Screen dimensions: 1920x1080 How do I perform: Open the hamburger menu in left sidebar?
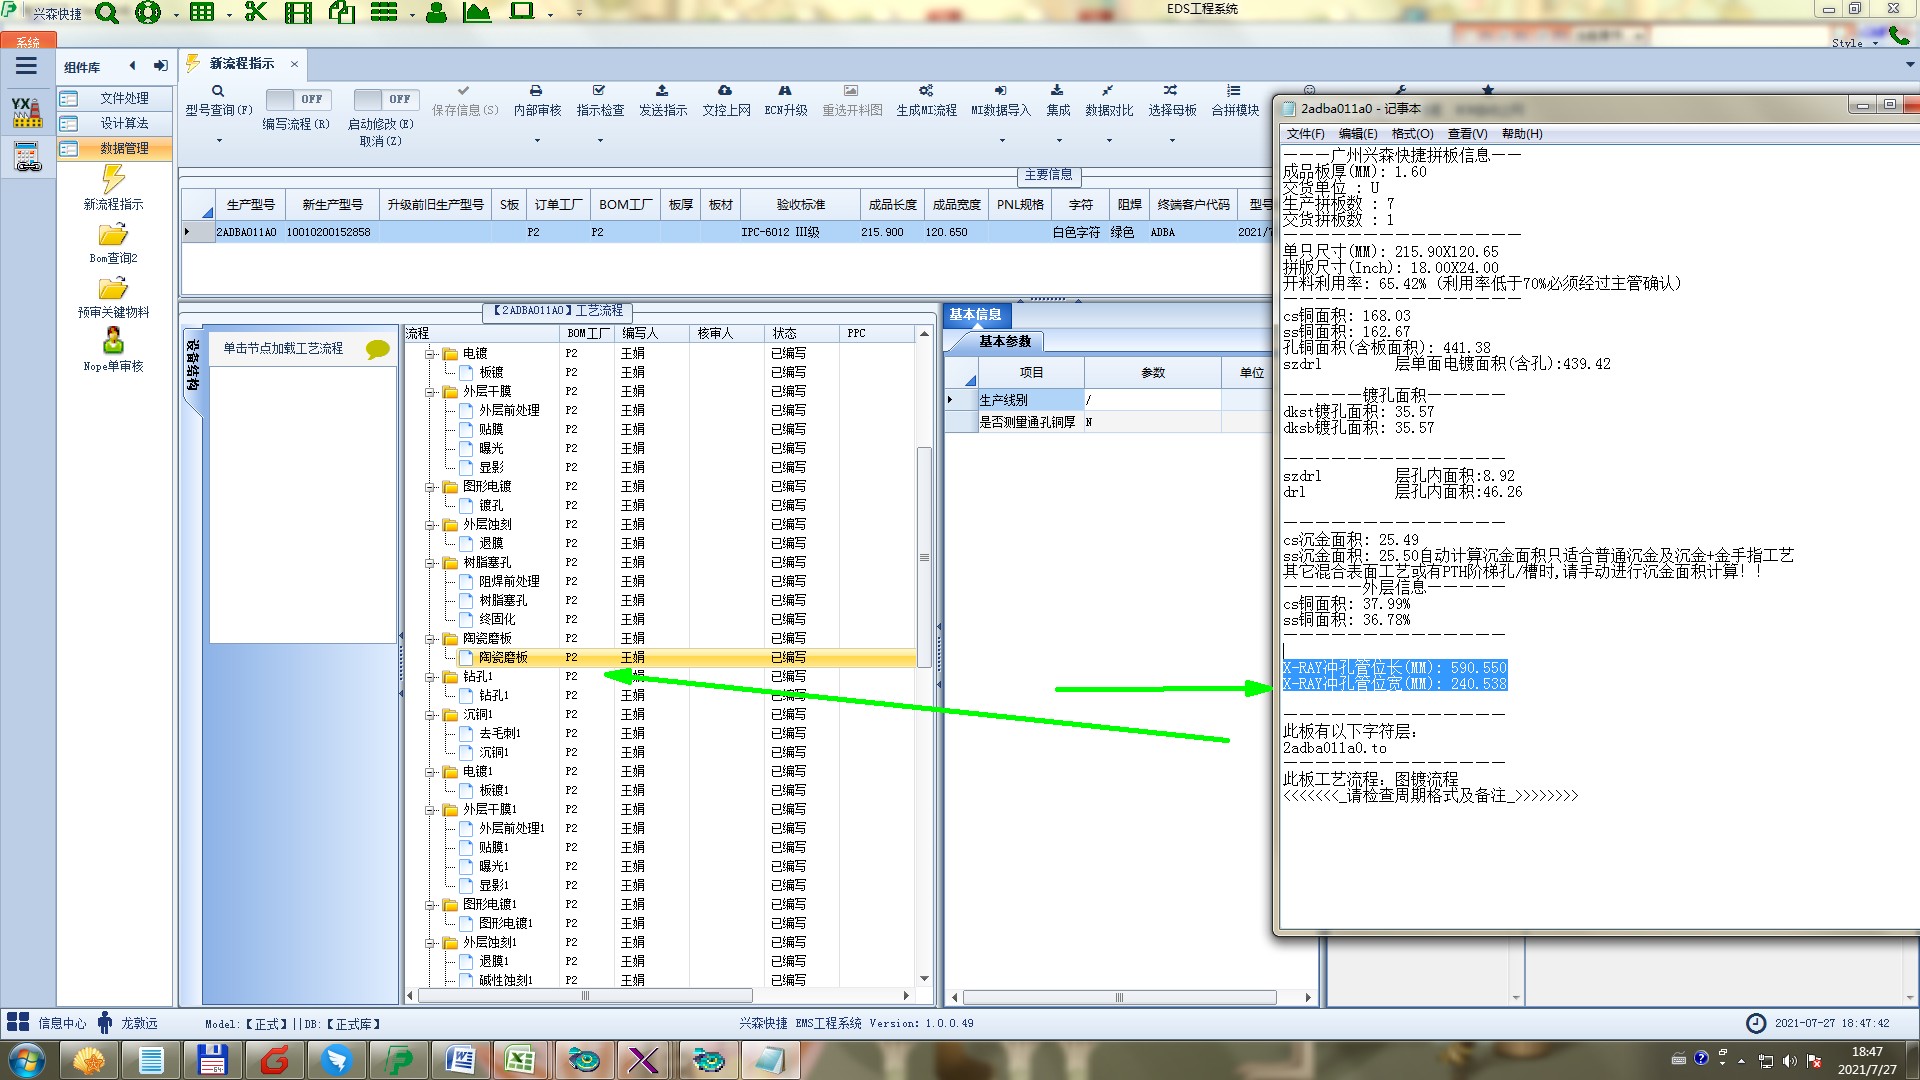[26, 66]
